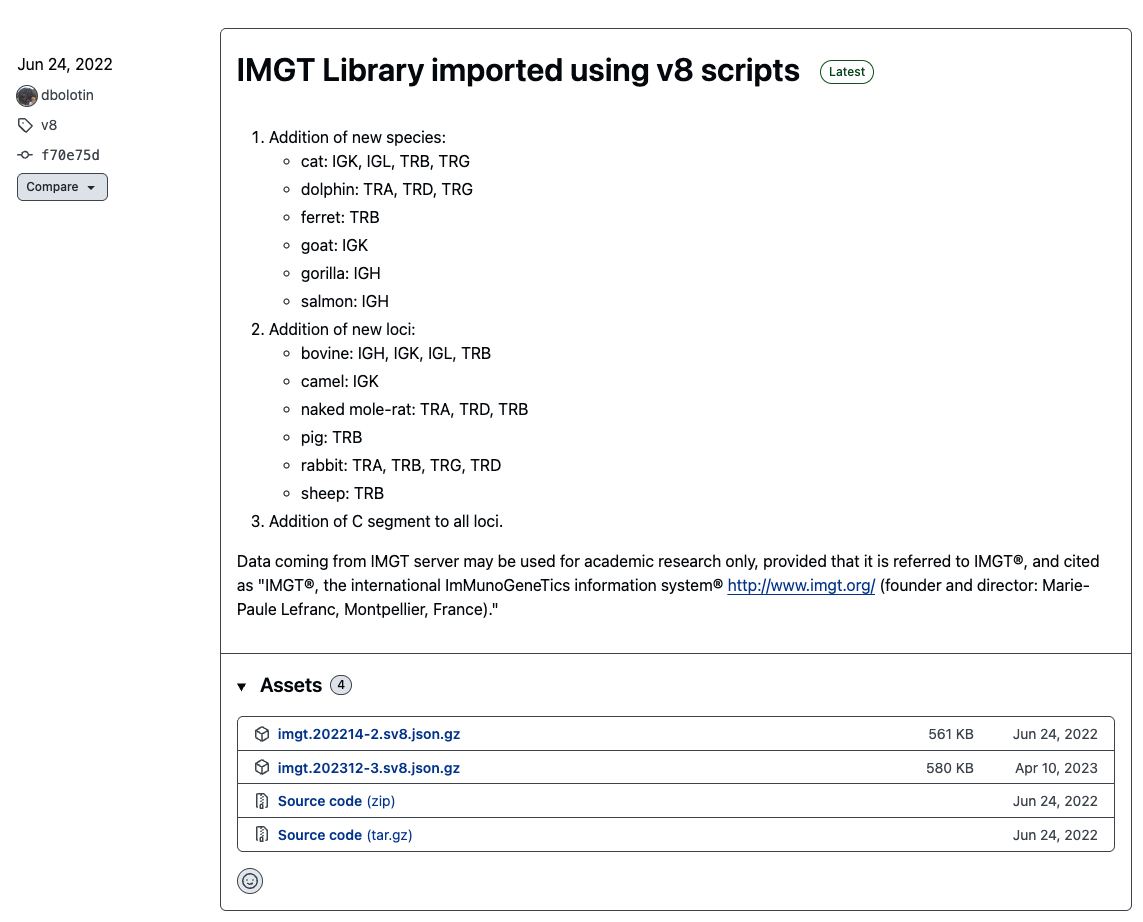Viewport: 1143px width, 922px height.
Task: Add a reaction with the smiley button
Action: pos(250,881)
